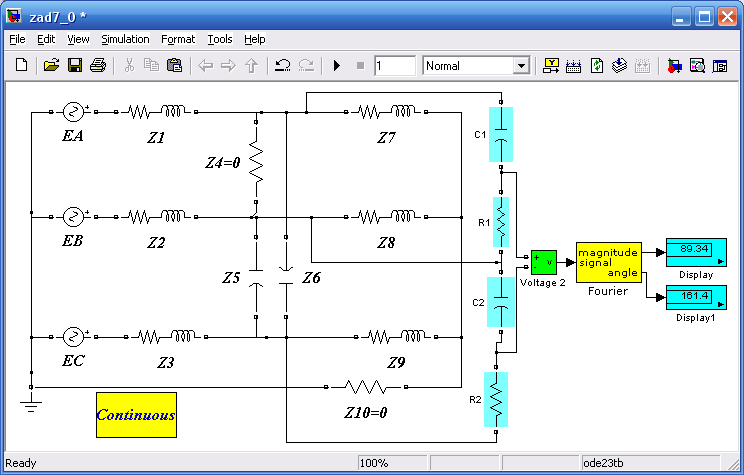Print the model with the printer icon
Image resolution: width=744 pixels, height=475 pixels.
[98, 65]
